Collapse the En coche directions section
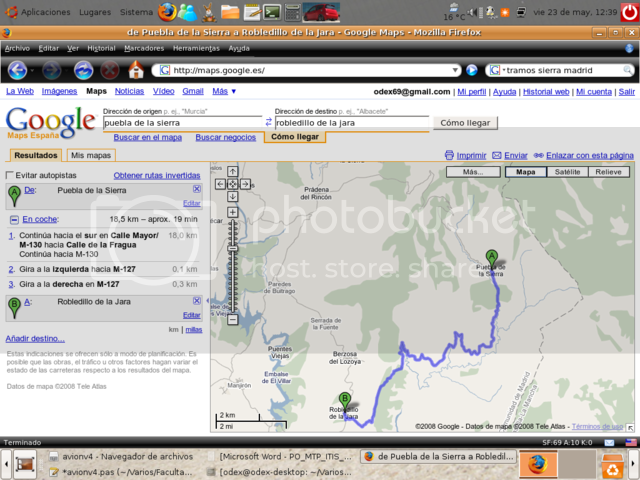Viewport: 640px width, 480px height. pos(13,218)
